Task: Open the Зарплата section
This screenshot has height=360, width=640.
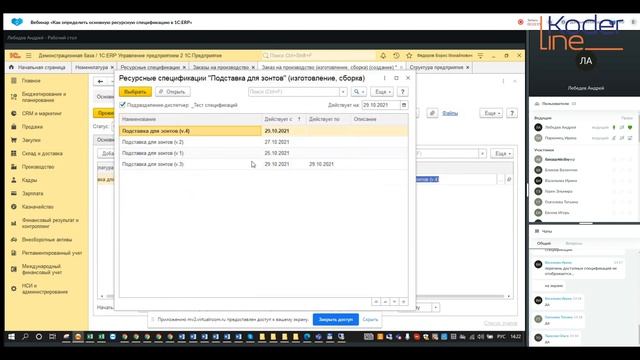Action: (x=32, y=193)
